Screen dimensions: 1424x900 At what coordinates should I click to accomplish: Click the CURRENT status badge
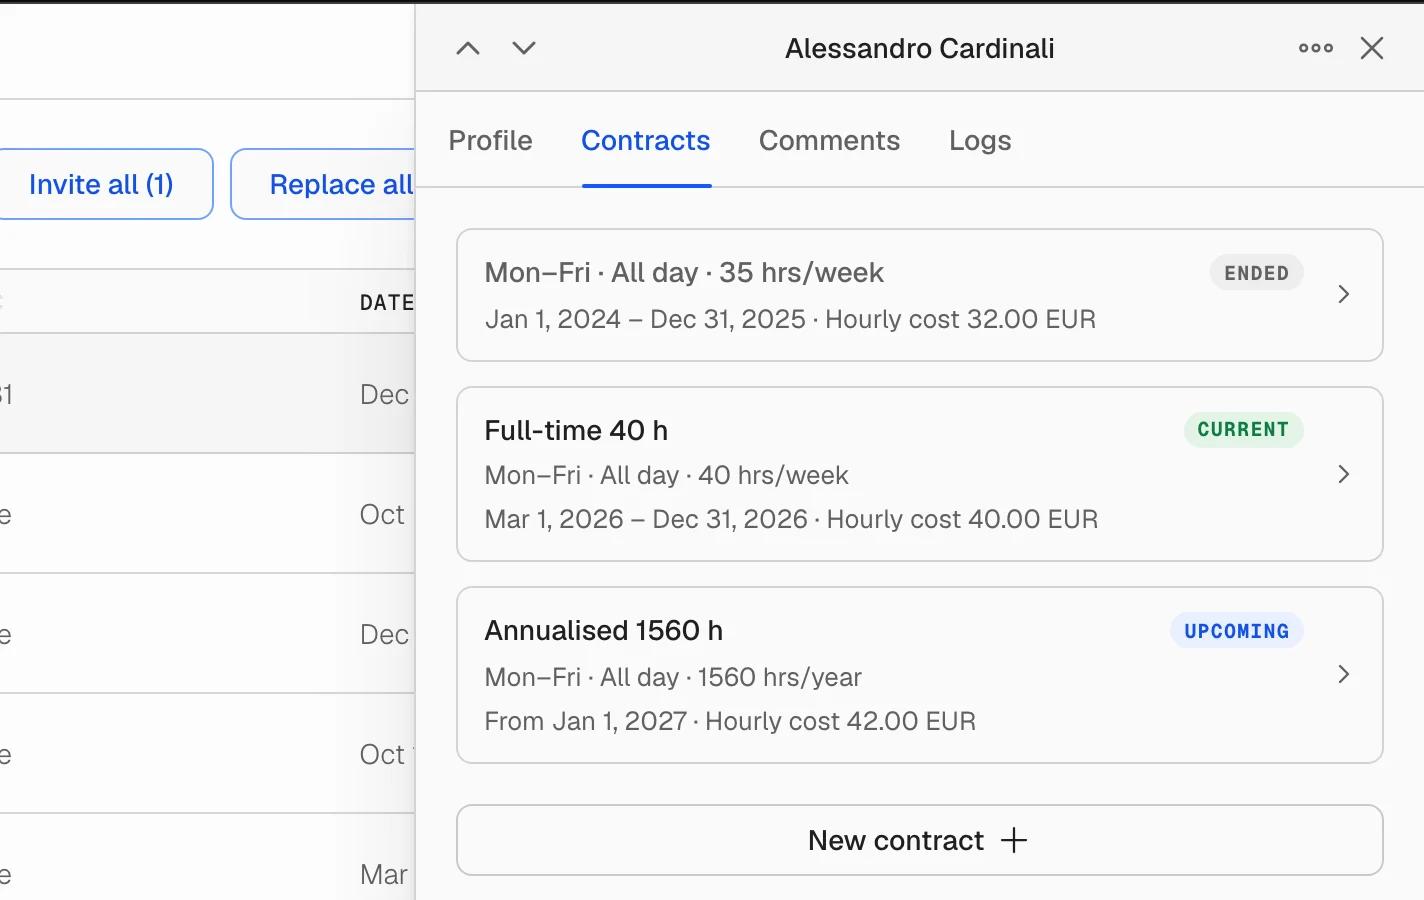click(x=1243, y=430)
